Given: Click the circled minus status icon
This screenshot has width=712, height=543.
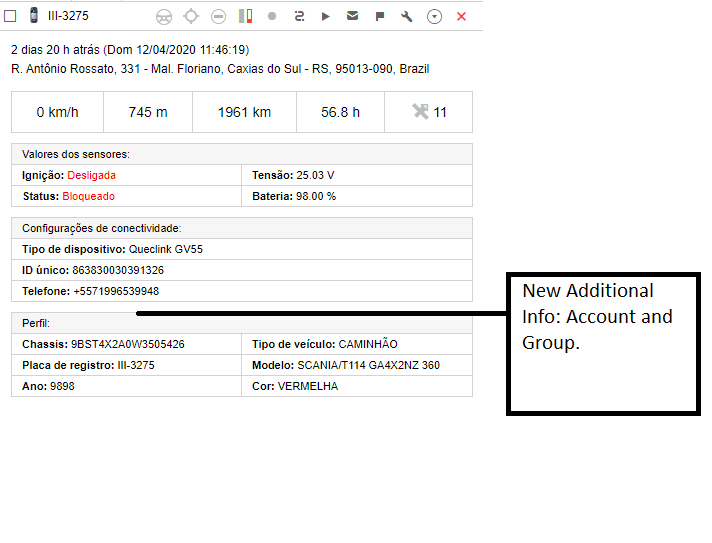Looking at the screenshot, I should pos(218,17).
